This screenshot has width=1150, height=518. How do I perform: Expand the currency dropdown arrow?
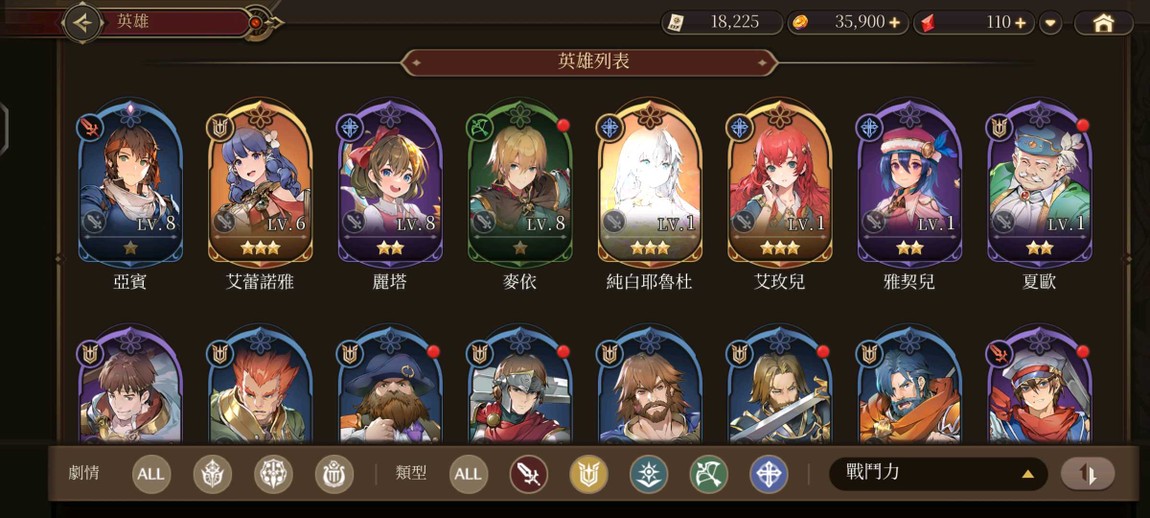click(1050, 23)
